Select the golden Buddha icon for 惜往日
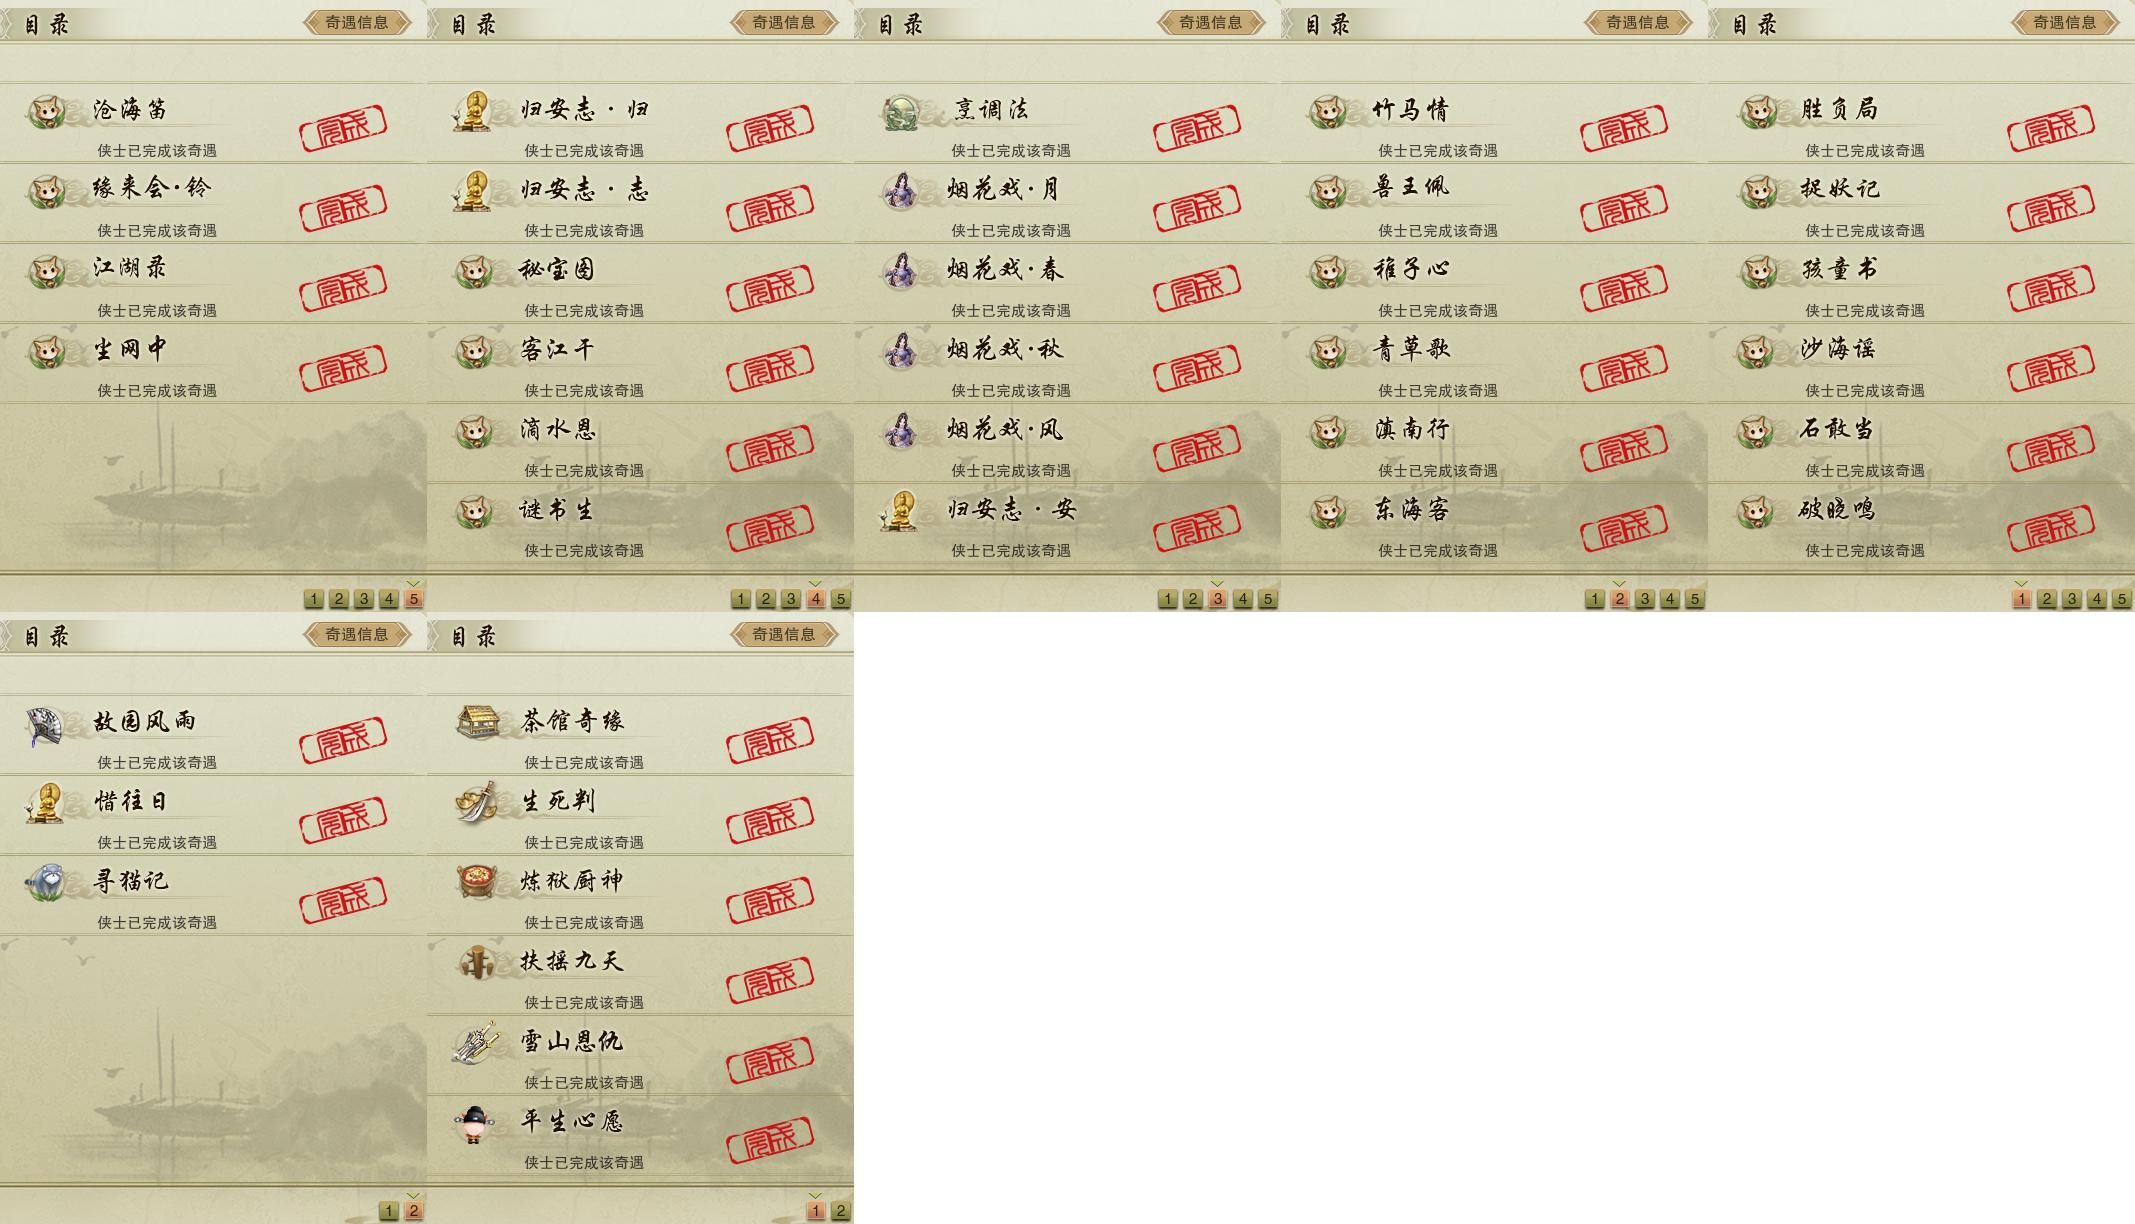 coord(45,802)
